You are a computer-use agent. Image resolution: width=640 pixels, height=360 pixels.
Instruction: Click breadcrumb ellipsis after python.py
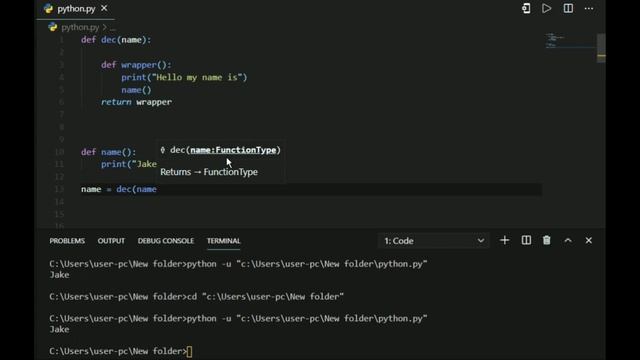(113, 28)
